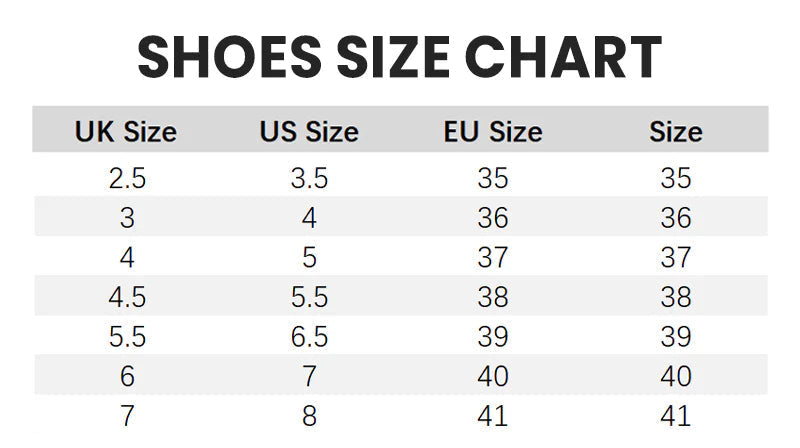Click the UK size 6 cell
The image size is (800, 448).
pos(127,376)
